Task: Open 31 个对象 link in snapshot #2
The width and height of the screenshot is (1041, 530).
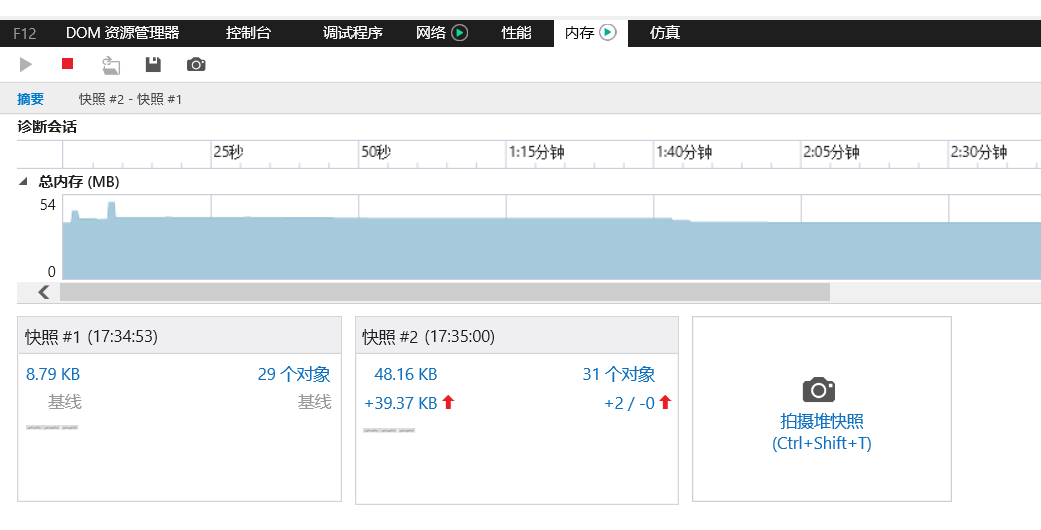Action: coord(619,374)
